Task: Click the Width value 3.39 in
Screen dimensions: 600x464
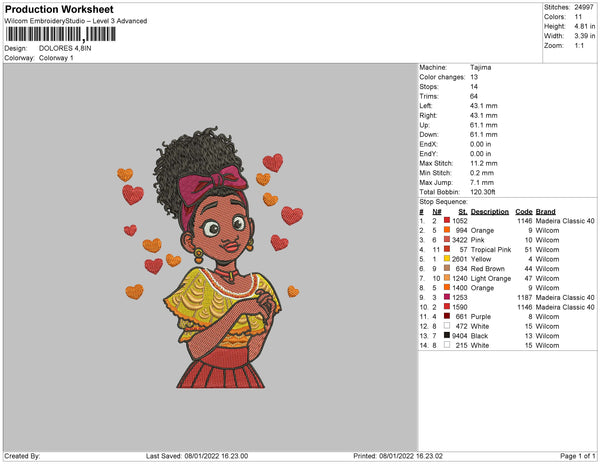Action: click(585, 36)
